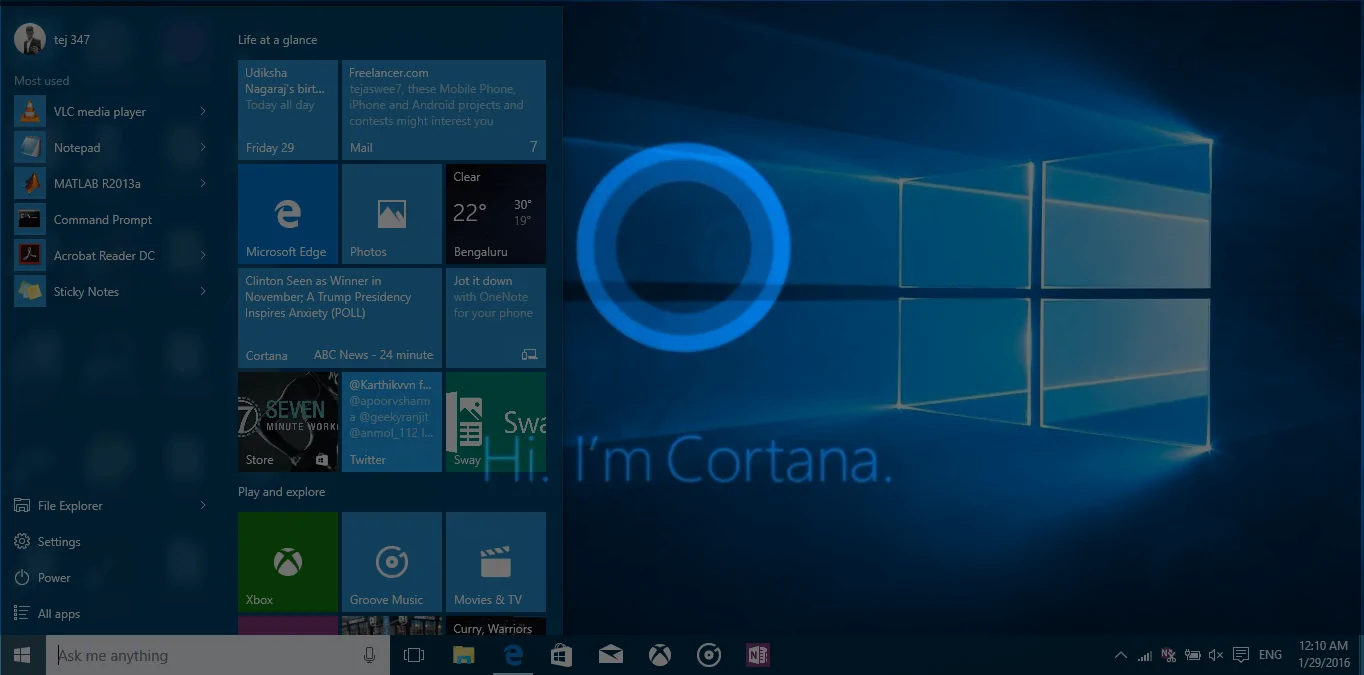
Task: Show hidden system tray icons
Action: pyautogui.click(x=1121, y=656)
